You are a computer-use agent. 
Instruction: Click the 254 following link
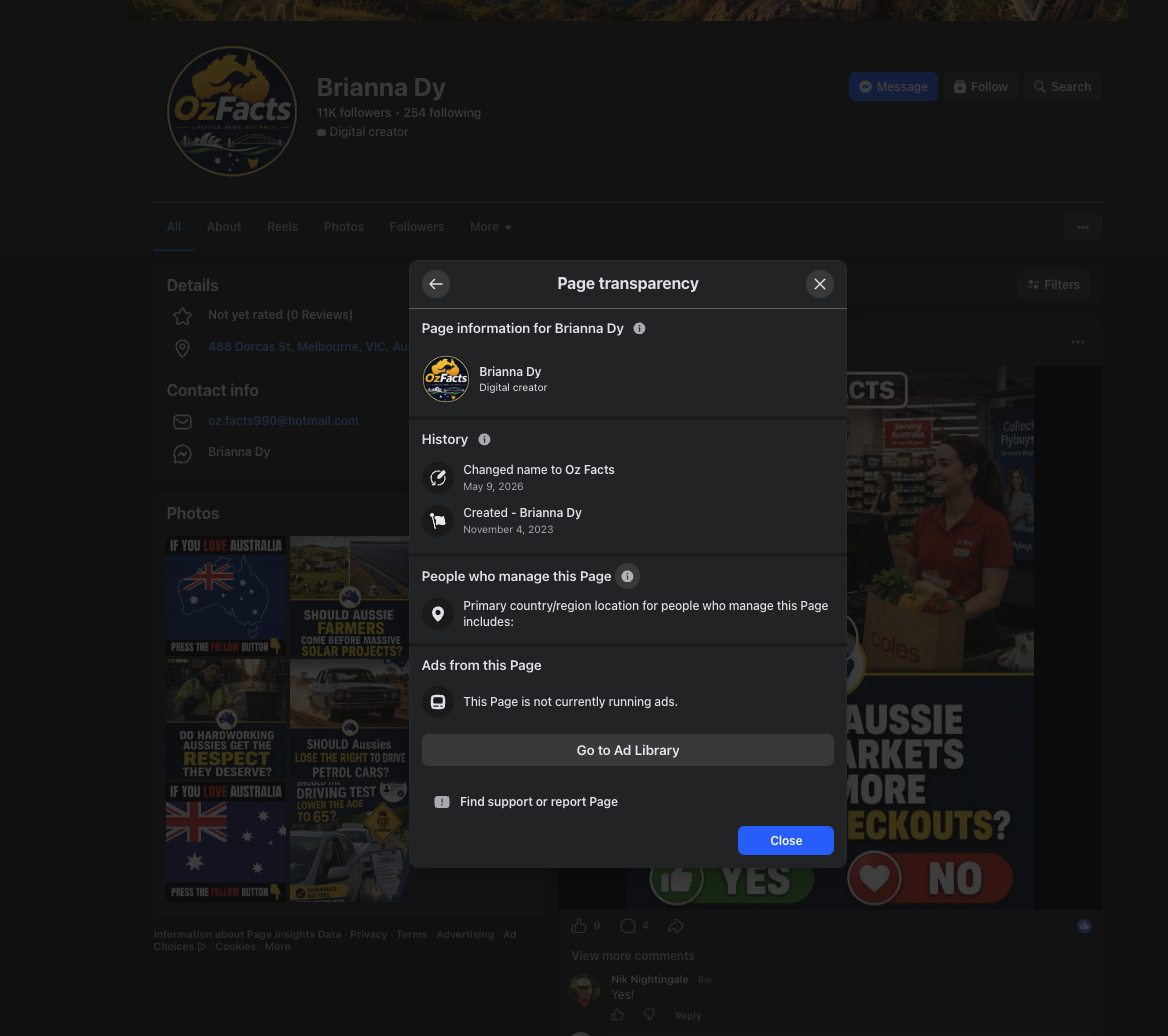(442, 112)
